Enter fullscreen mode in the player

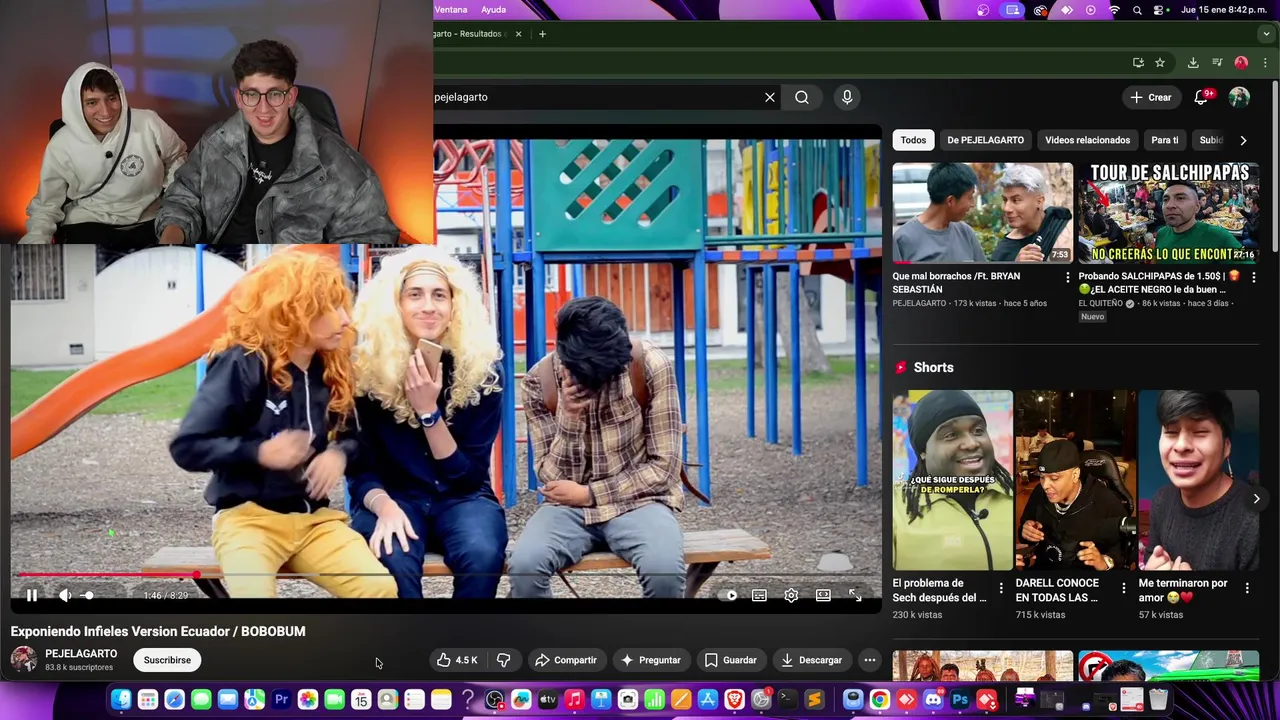click(x=855, y=595)
